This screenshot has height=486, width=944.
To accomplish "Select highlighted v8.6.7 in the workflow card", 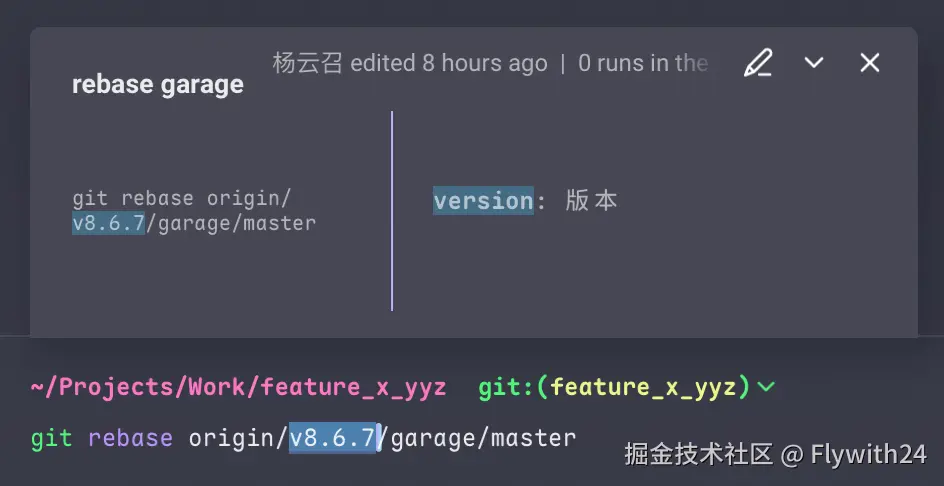I will [x=109, y=223].
